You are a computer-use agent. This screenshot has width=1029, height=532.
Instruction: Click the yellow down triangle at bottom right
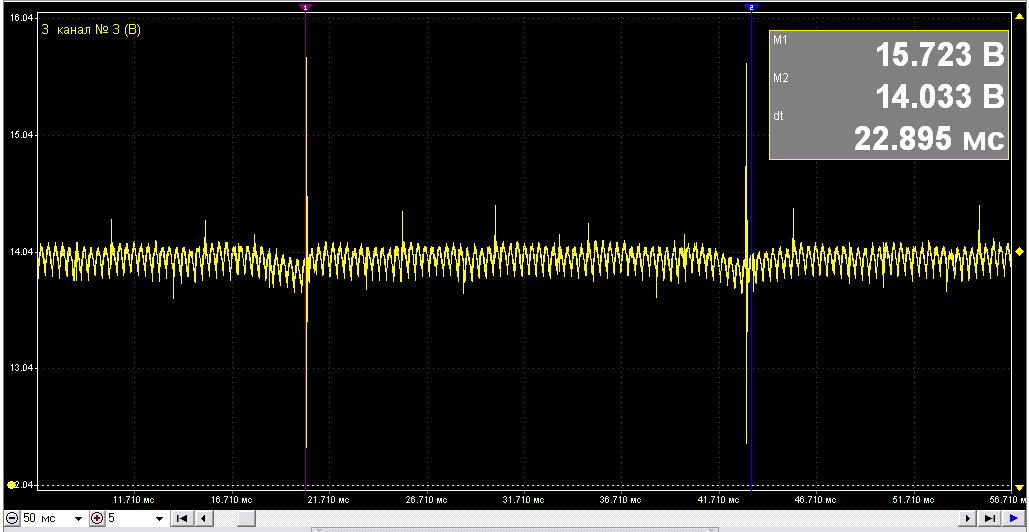1019,487
